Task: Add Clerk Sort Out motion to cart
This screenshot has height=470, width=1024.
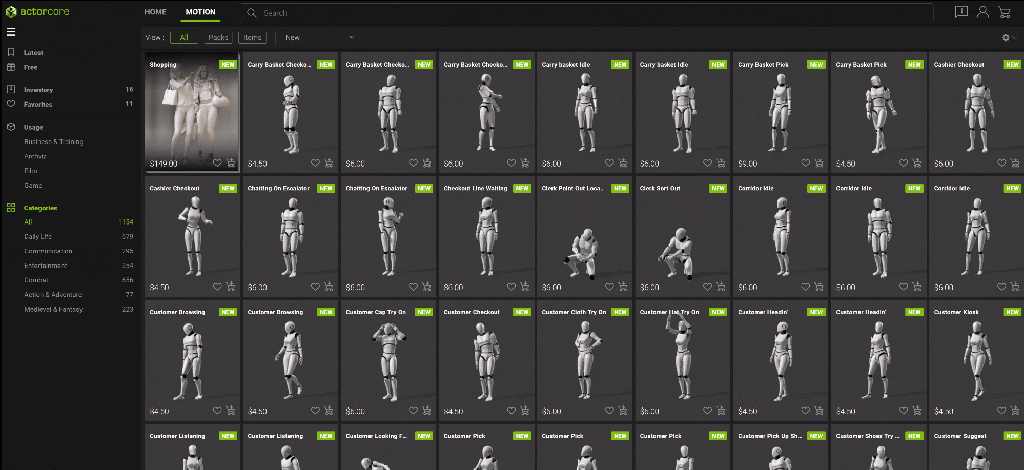Action: [x=721, y=286]
